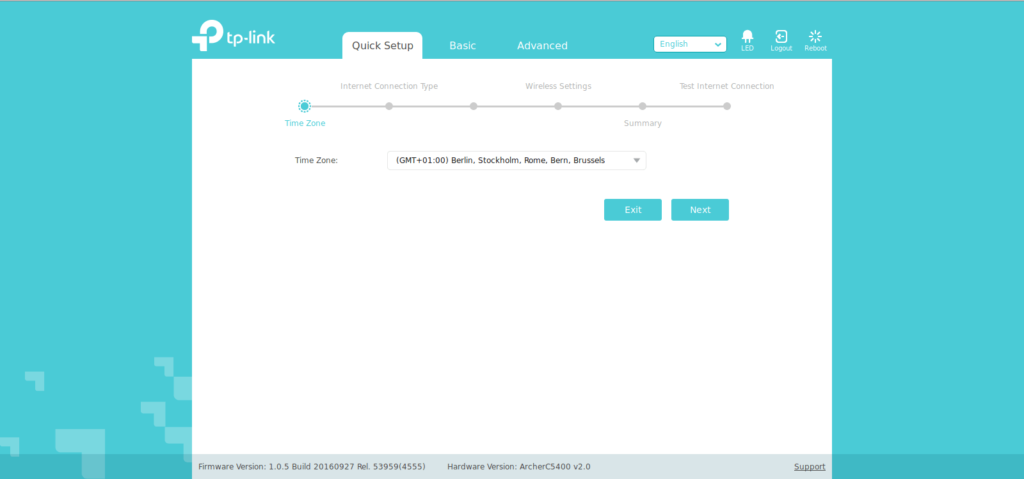Click the Internet Connection Type step dot
1024x479 pixels.
(389, 106)
